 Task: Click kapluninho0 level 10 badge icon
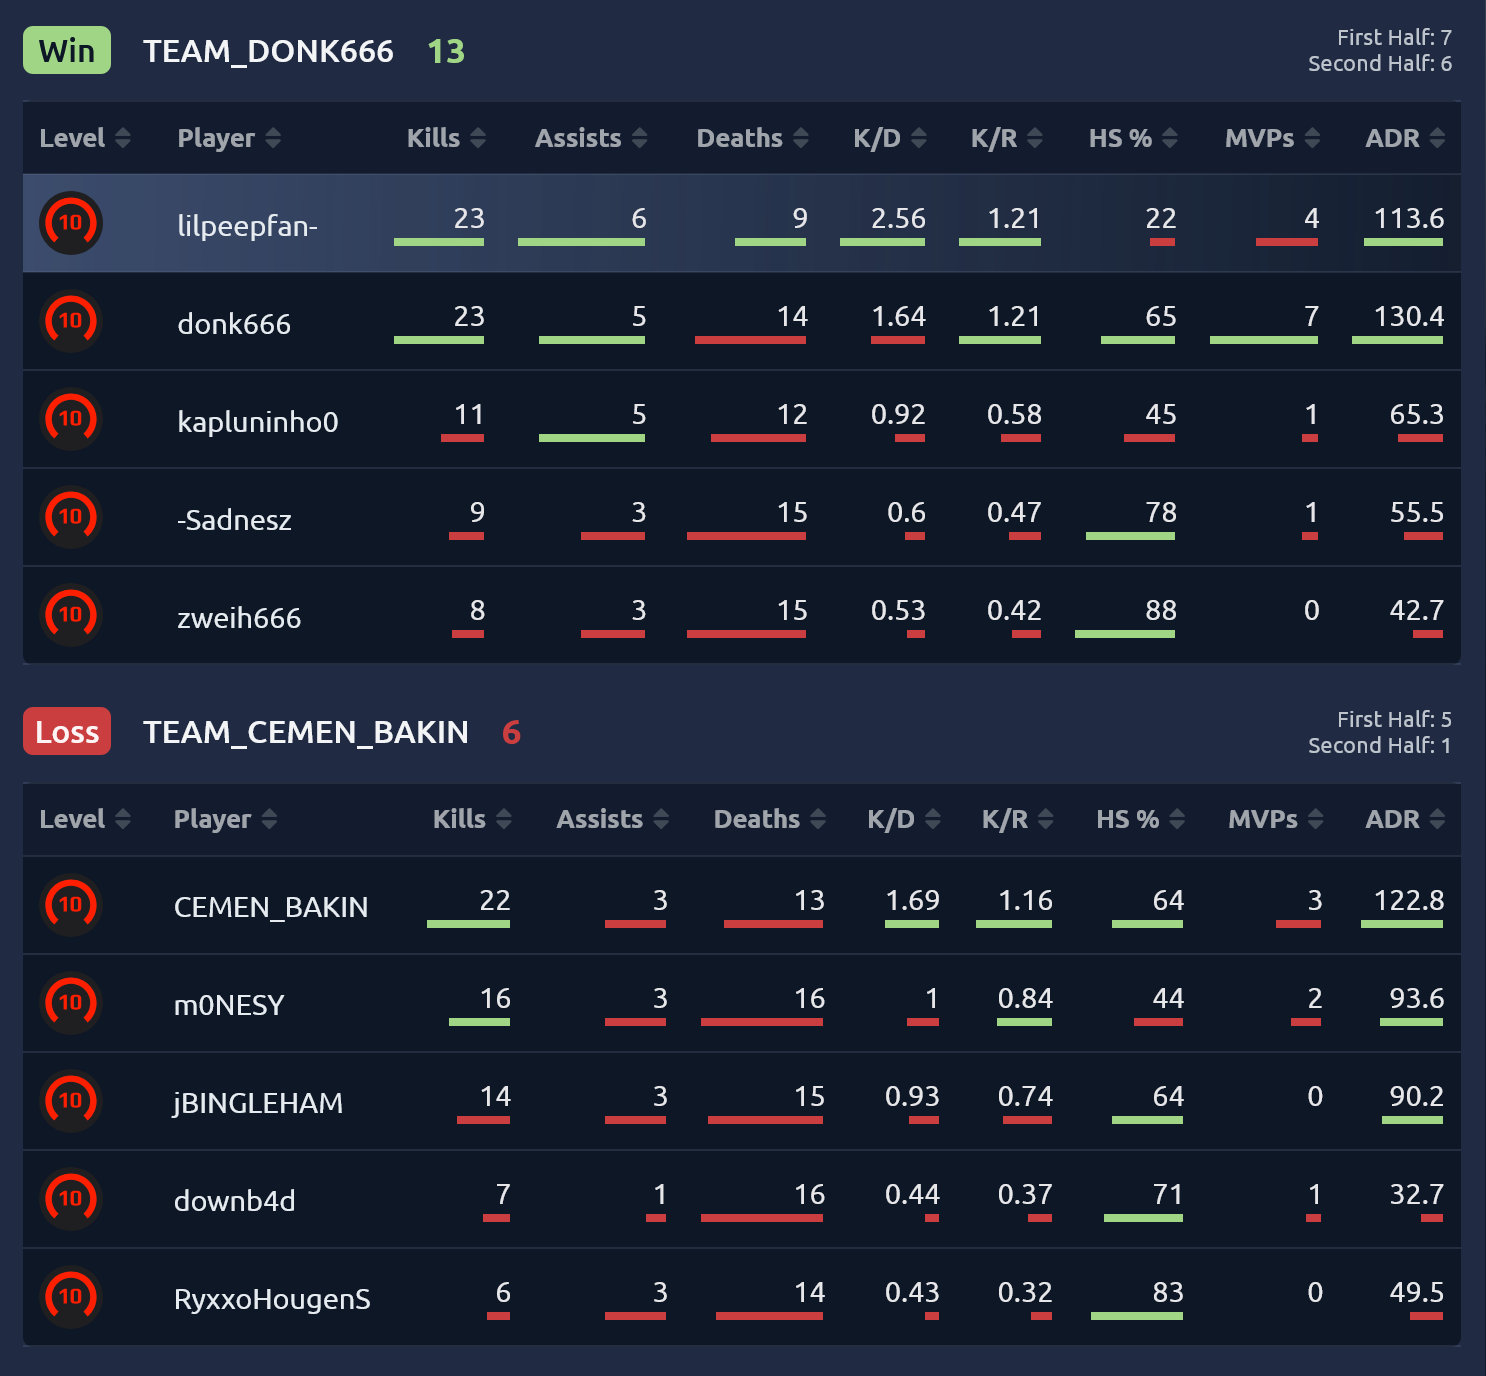pos(71,419)
